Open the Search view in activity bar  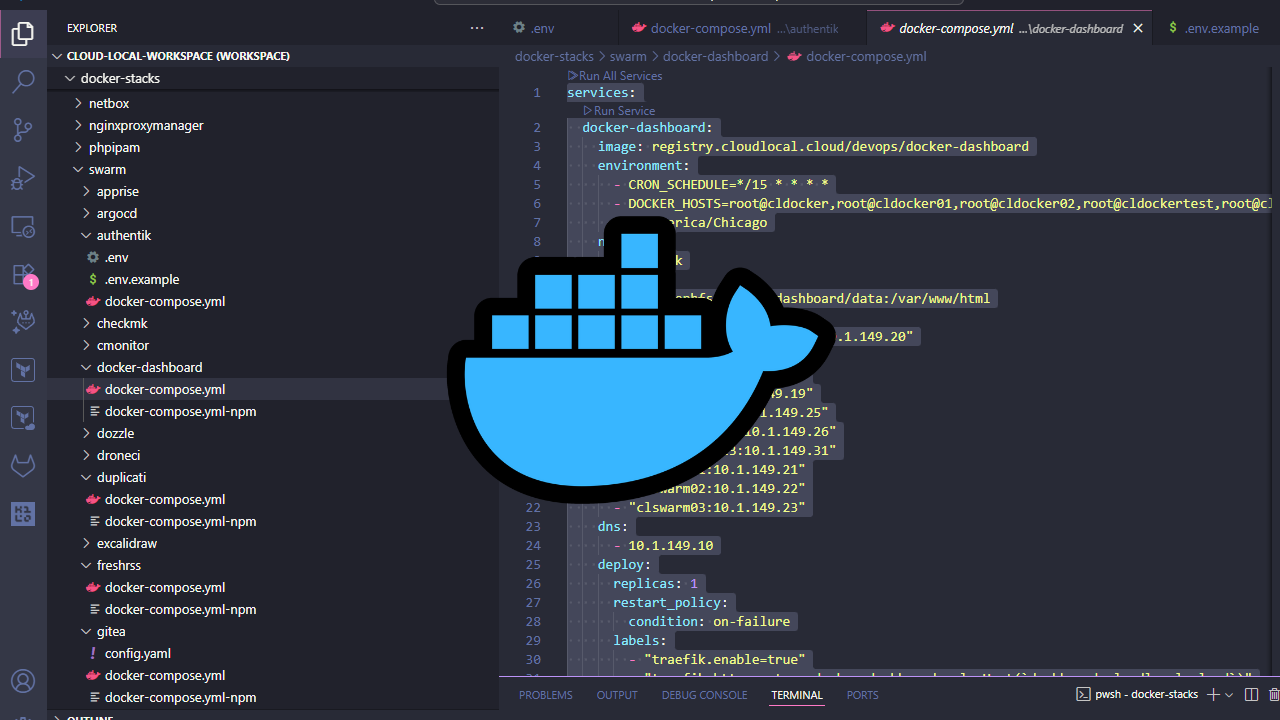click(x=23, y=82)
